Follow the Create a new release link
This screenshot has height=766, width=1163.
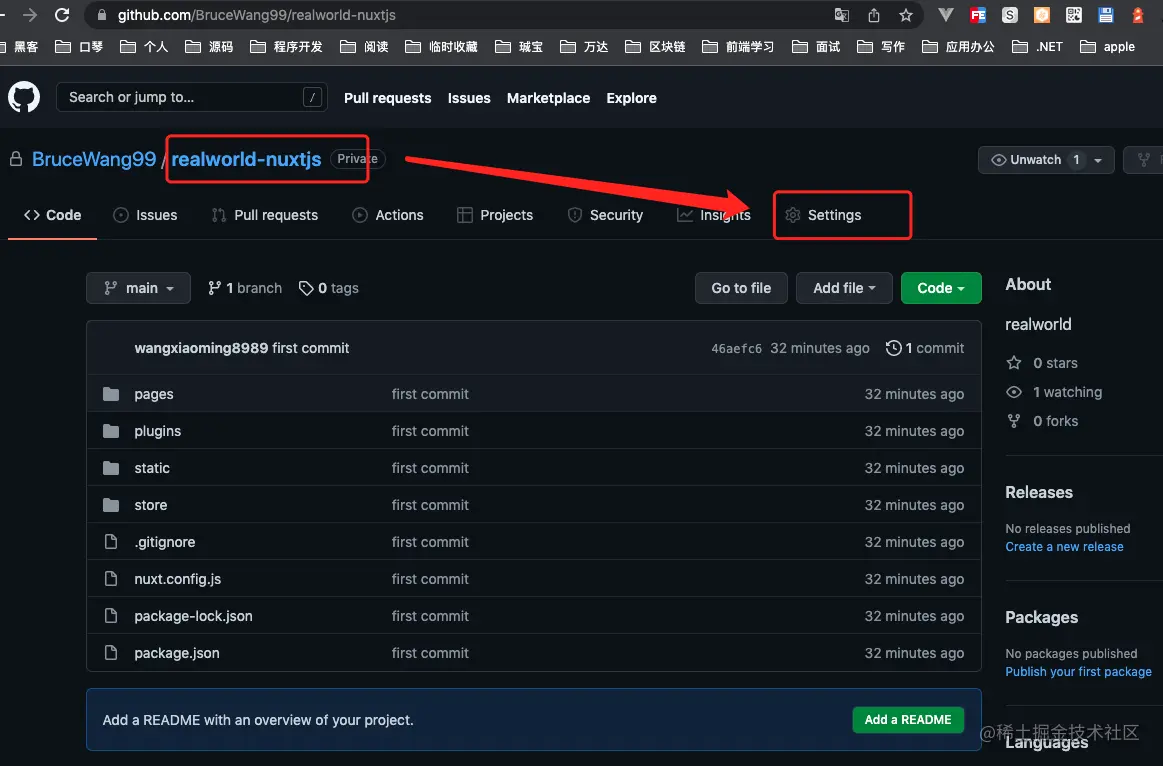pos(1064,547)
